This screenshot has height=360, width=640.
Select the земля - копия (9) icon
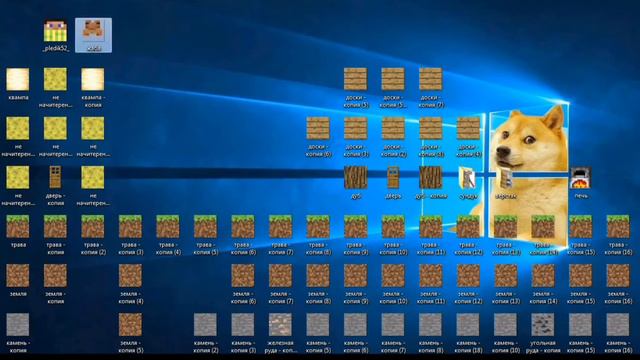click(356, 275)
